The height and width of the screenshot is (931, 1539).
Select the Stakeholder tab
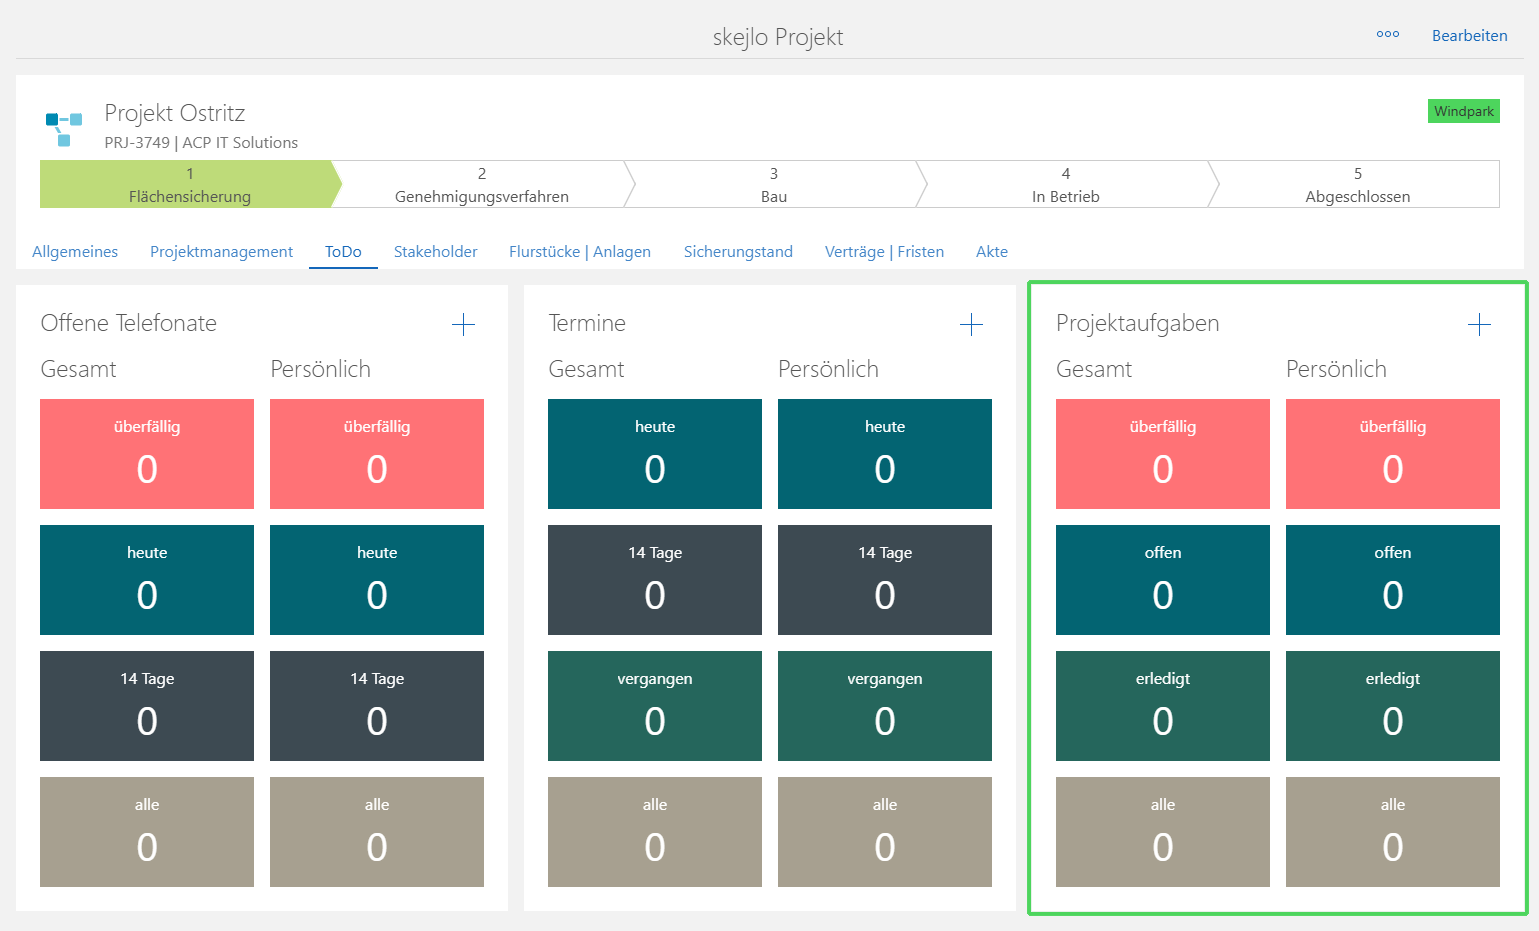click(x=435, y=252)
